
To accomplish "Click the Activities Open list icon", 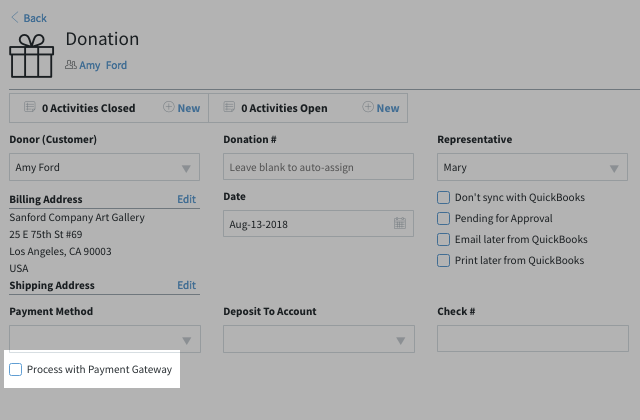I will point(229,107).
